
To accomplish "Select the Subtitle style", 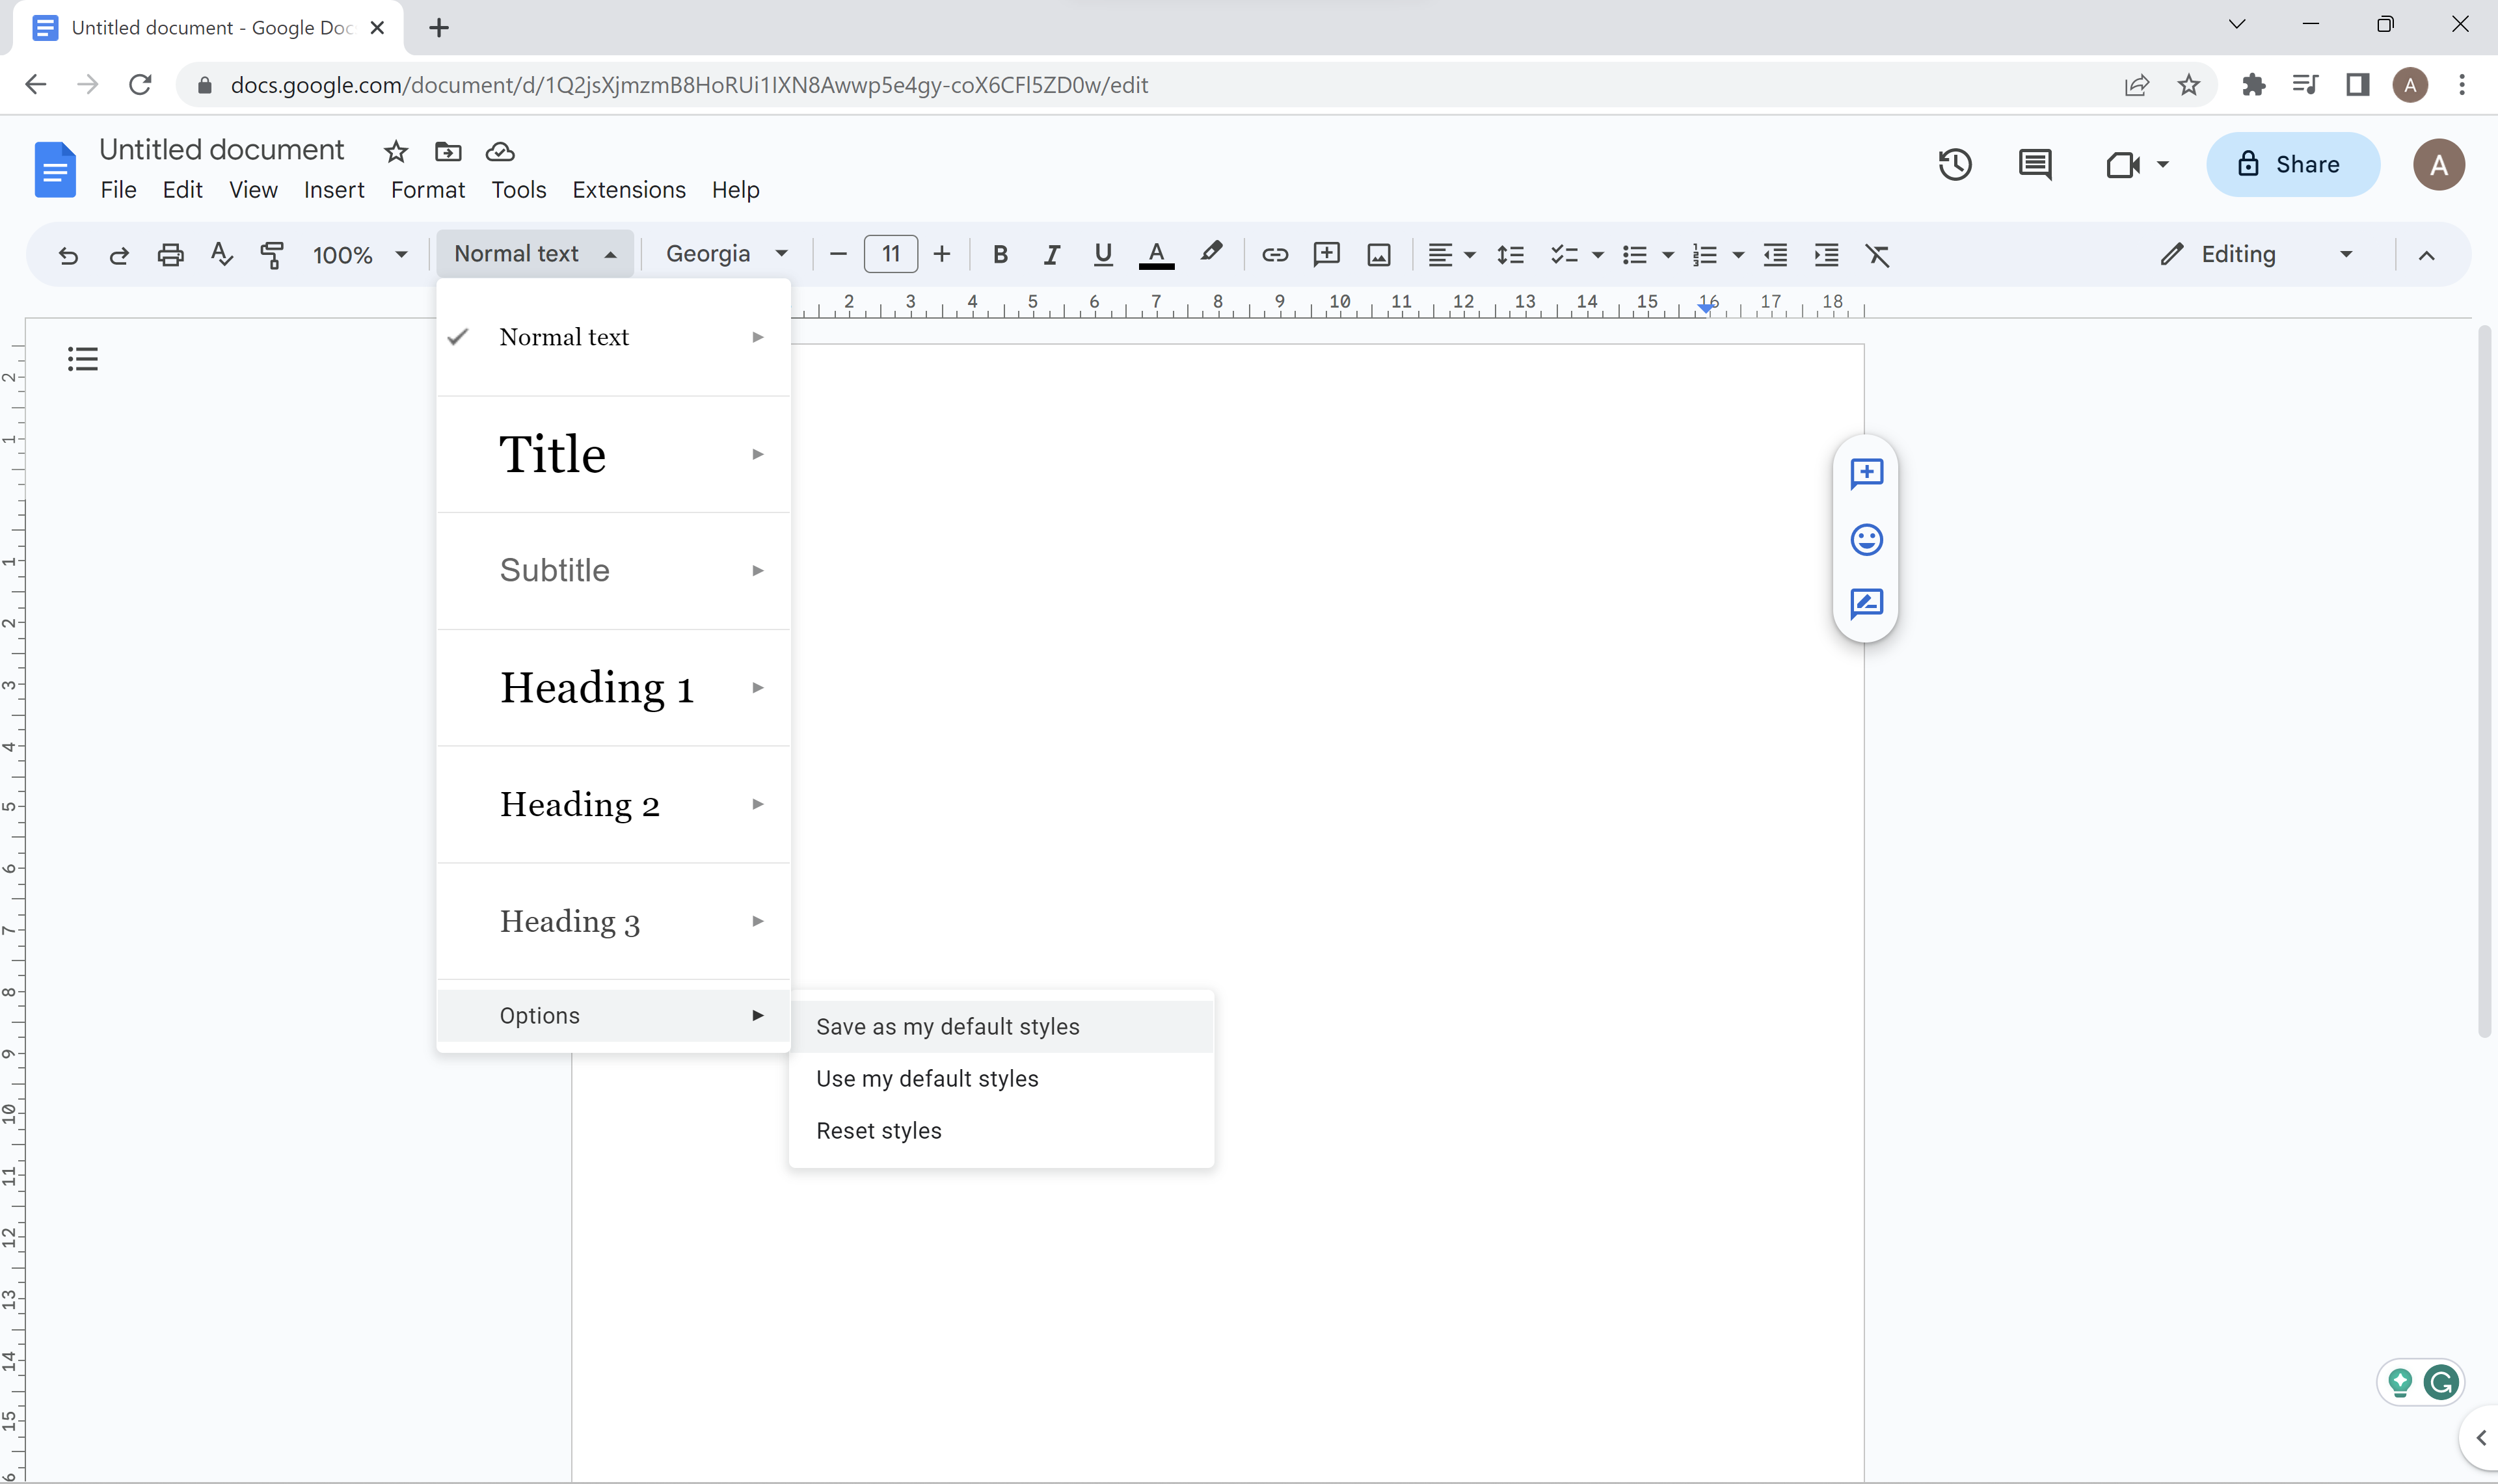I will (614, 570).
